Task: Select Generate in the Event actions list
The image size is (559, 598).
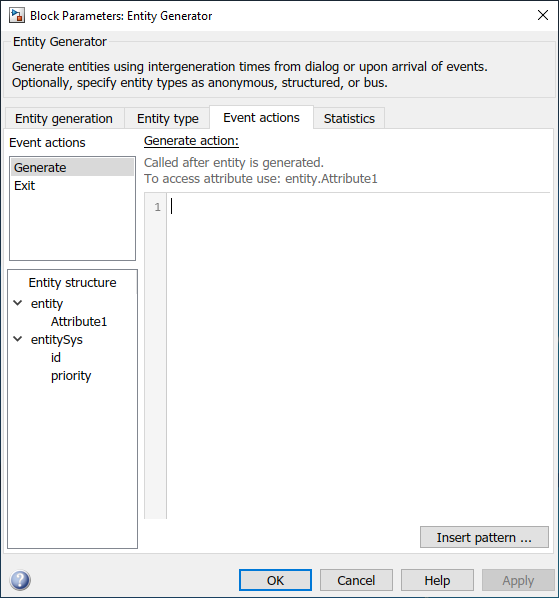Action: (x=72, y=167)
